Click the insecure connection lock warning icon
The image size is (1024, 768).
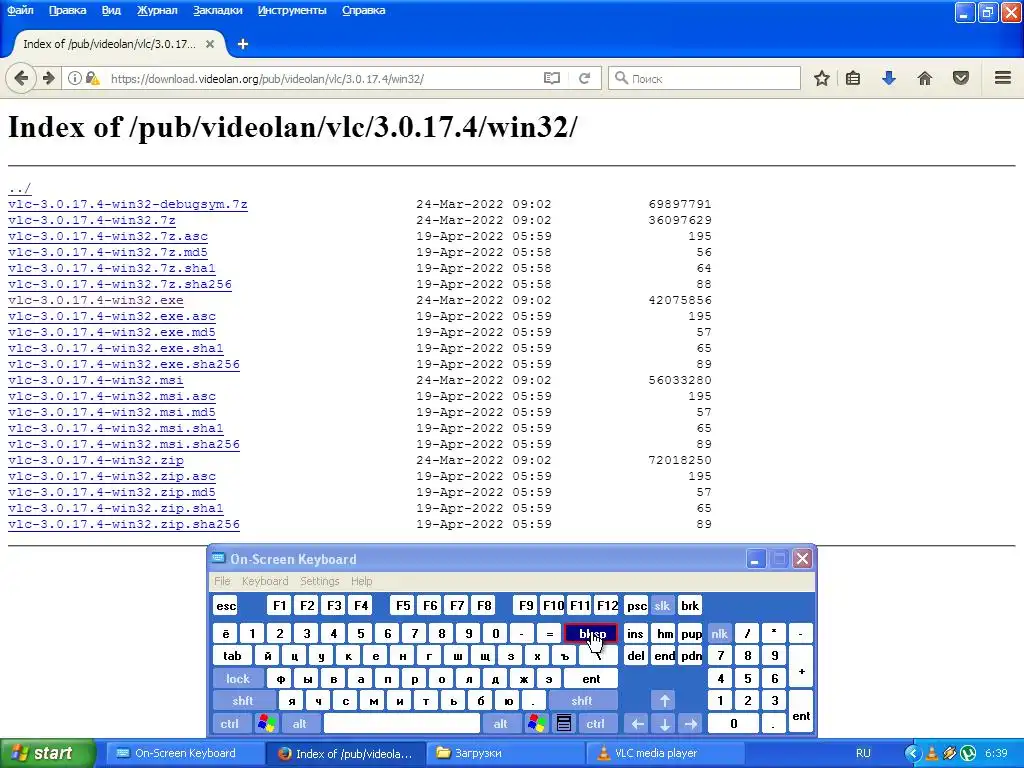point(93,78)
